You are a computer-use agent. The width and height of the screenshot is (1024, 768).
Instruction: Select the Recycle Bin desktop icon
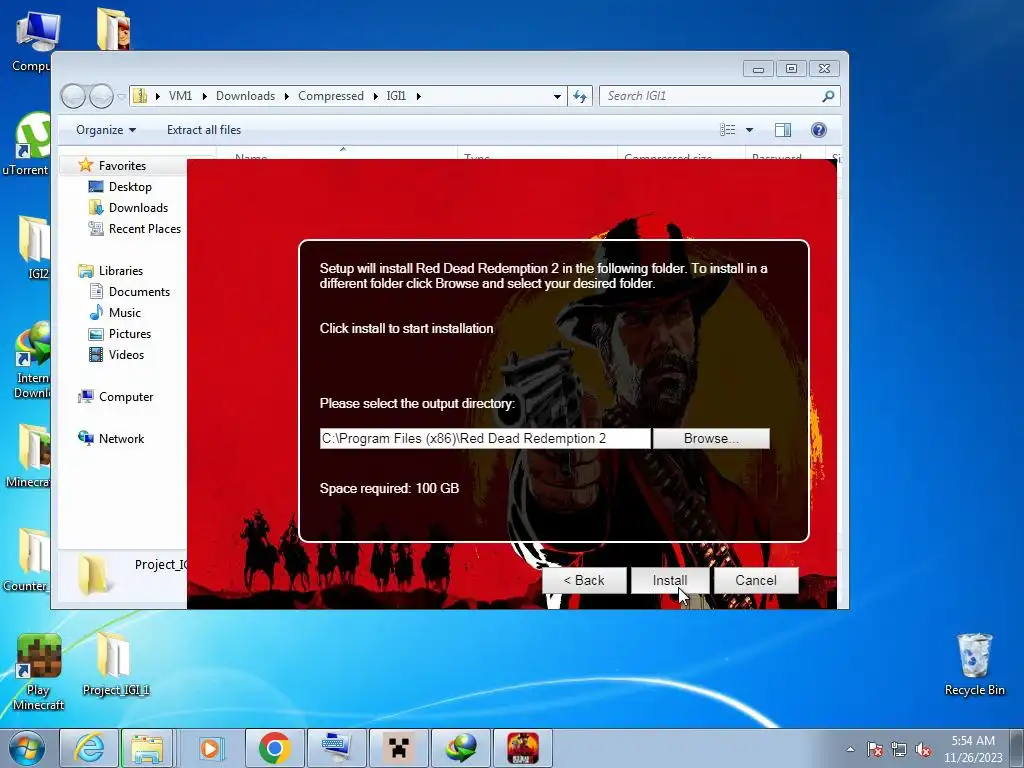click(x=974, y=664)
